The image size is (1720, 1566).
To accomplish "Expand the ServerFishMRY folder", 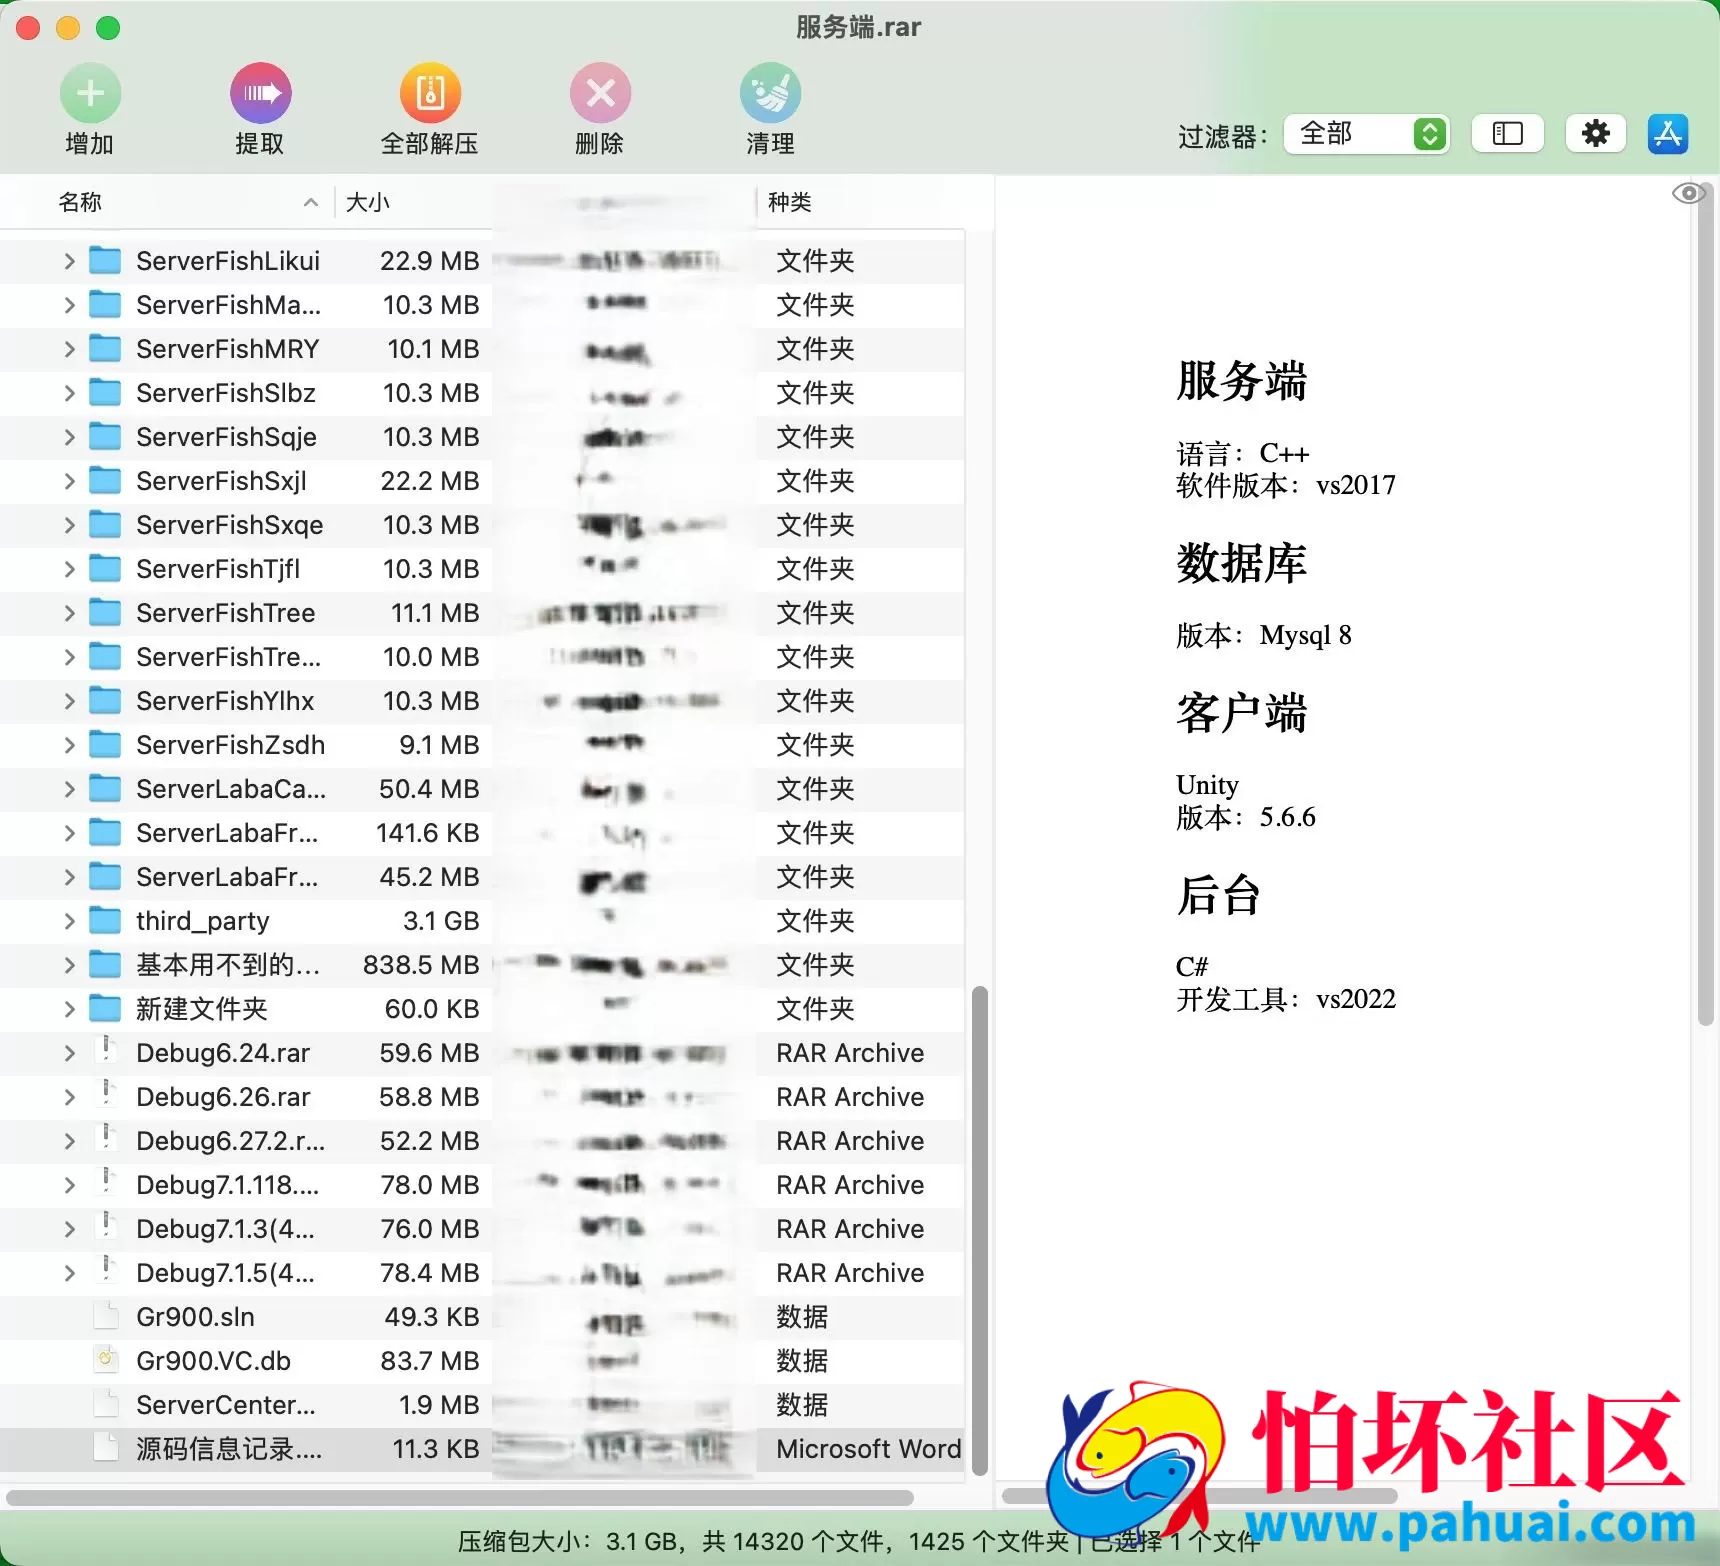I will click(x=69, y=349).
